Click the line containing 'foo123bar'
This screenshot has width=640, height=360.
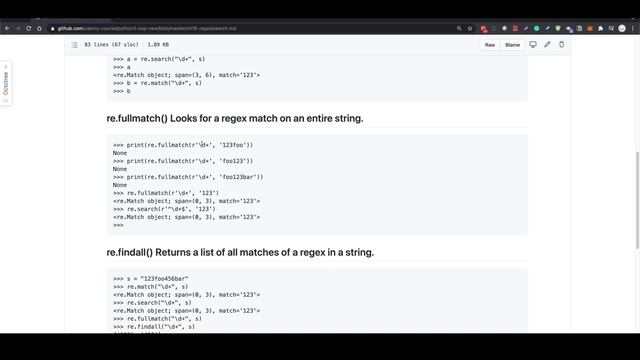coord(188,177)
